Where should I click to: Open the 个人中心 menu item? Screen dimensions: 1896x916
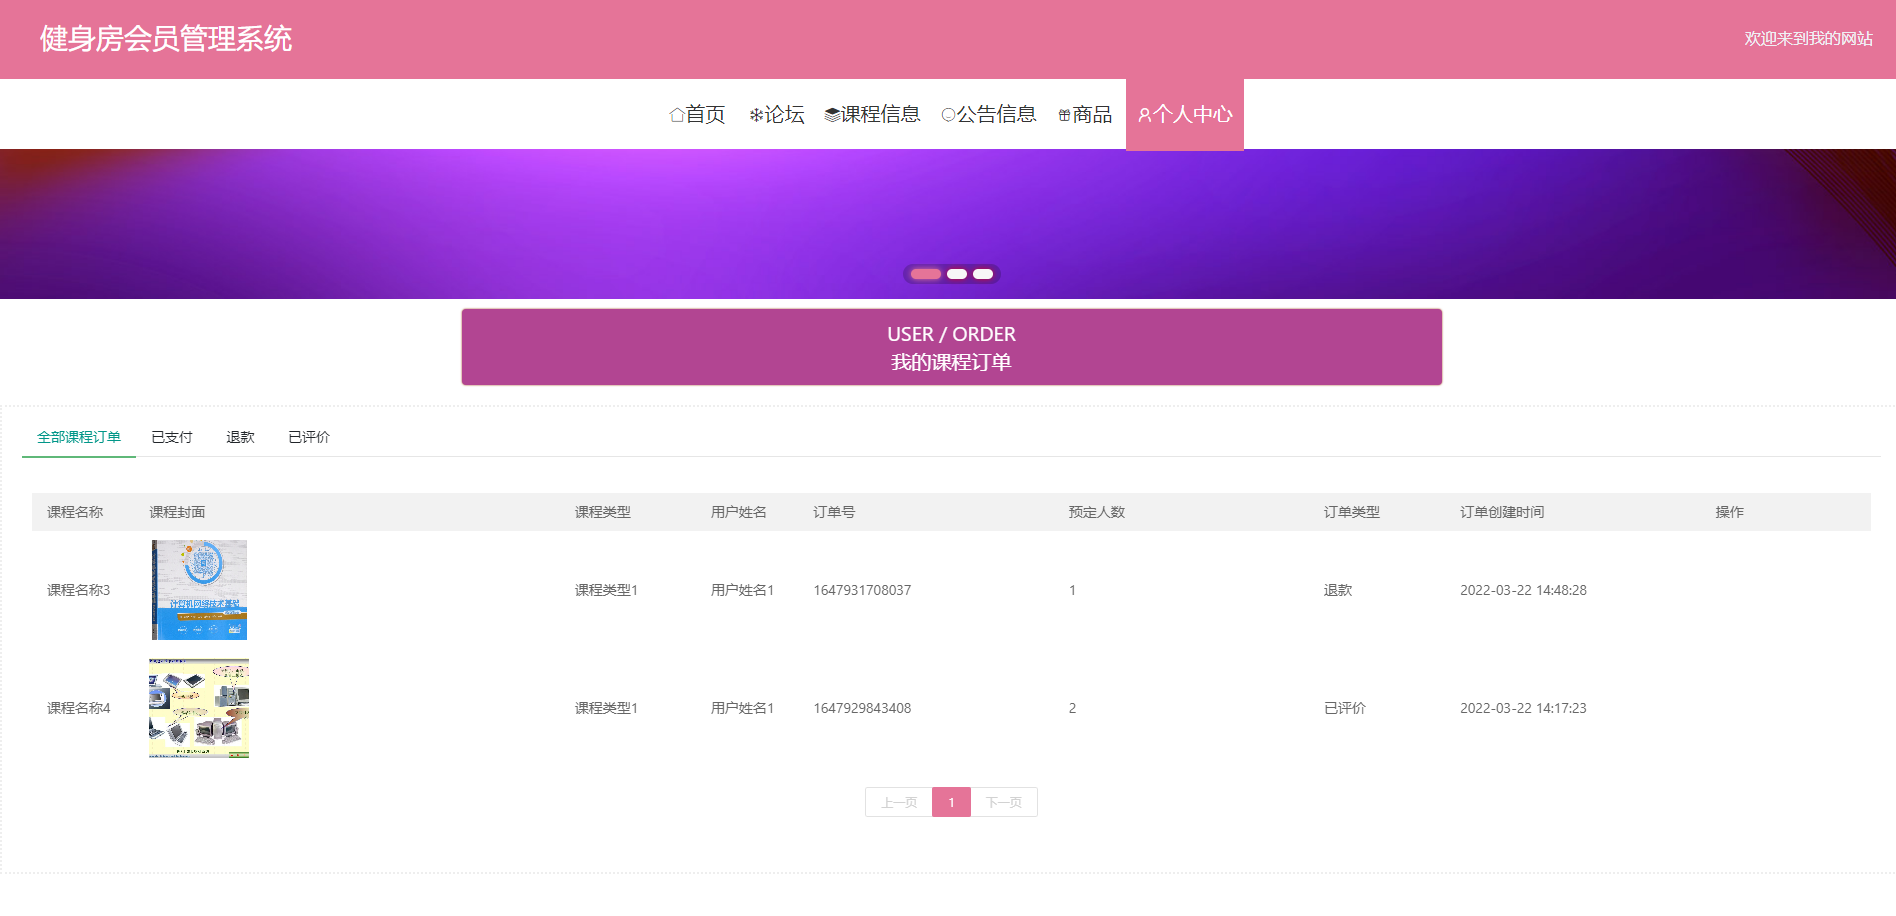(x=1185, y=115)
